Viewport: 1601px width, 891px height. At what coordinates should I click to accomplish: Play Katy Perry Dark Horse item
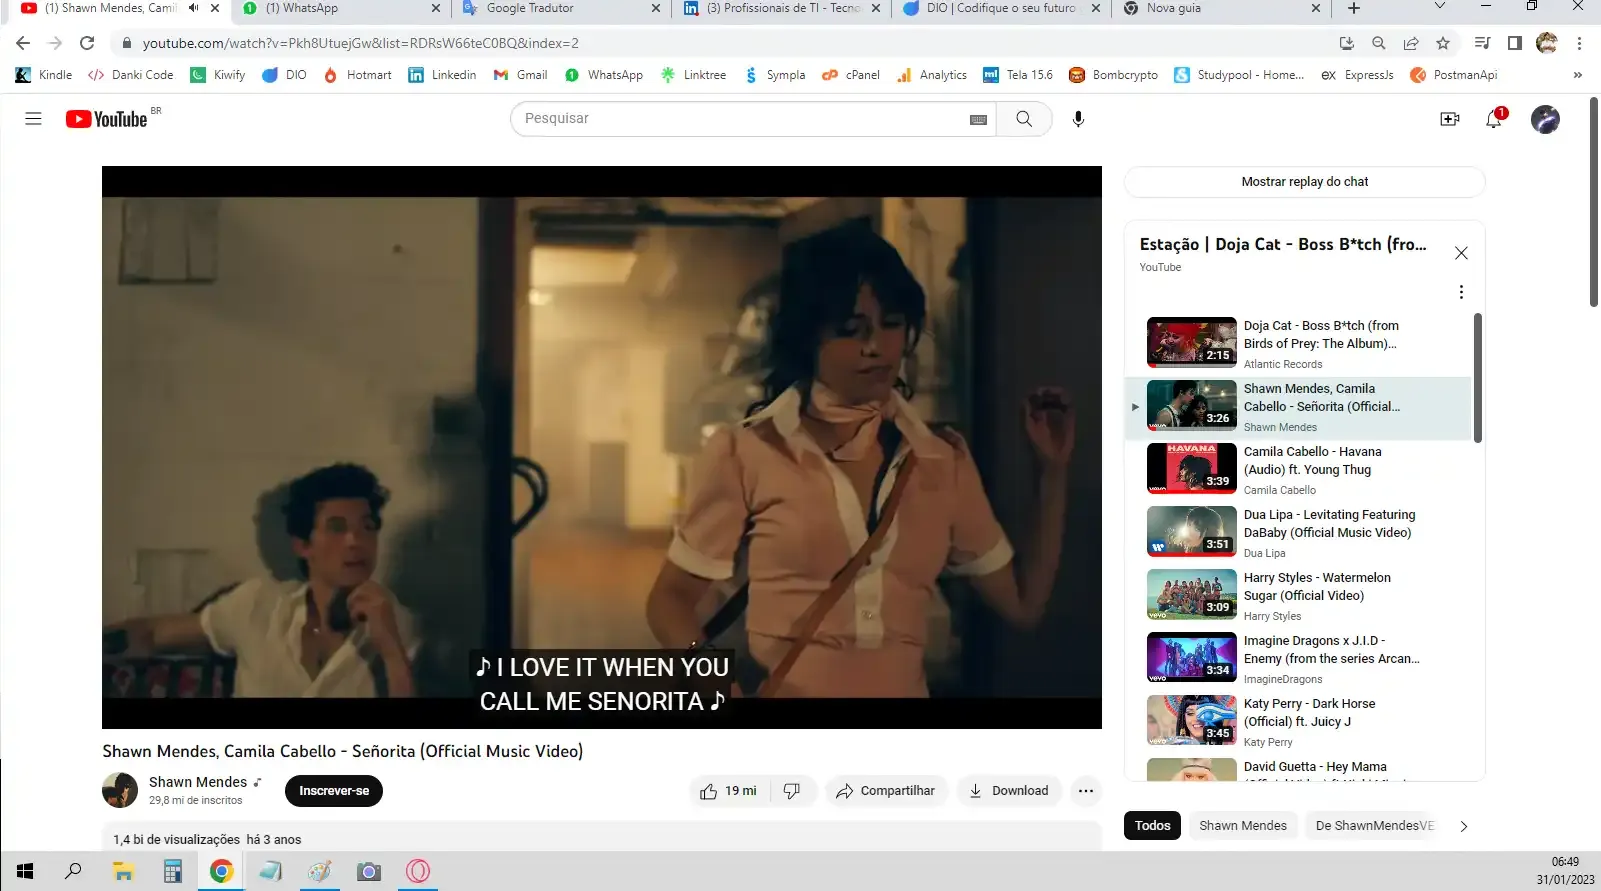point(1298,722)
